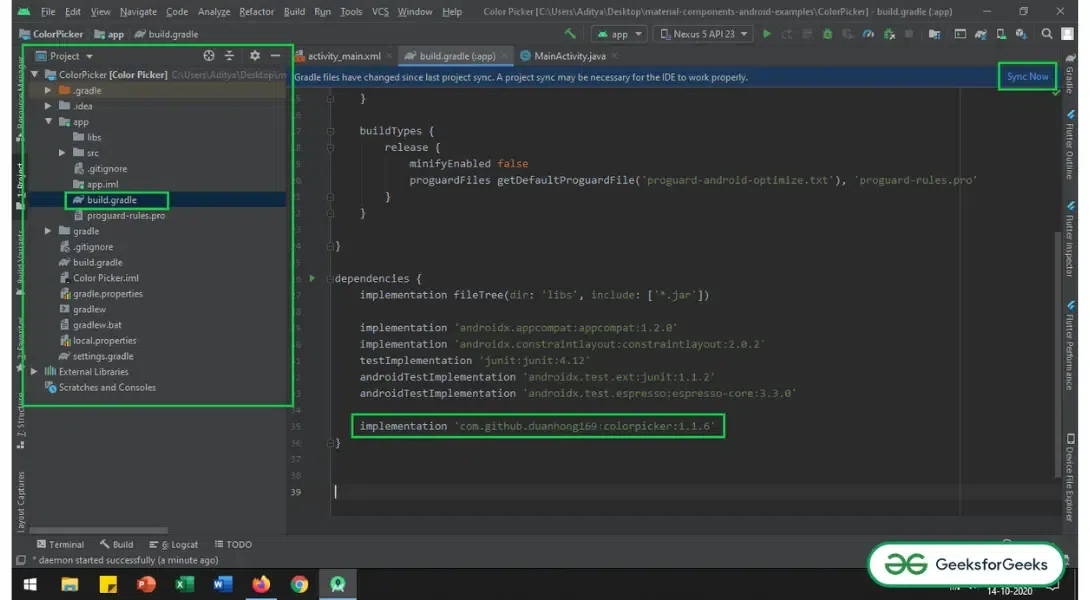The width and height of the screenshot is (1090, 600).
Task: Click the Sync Now link
Action: click(1027, 77)
